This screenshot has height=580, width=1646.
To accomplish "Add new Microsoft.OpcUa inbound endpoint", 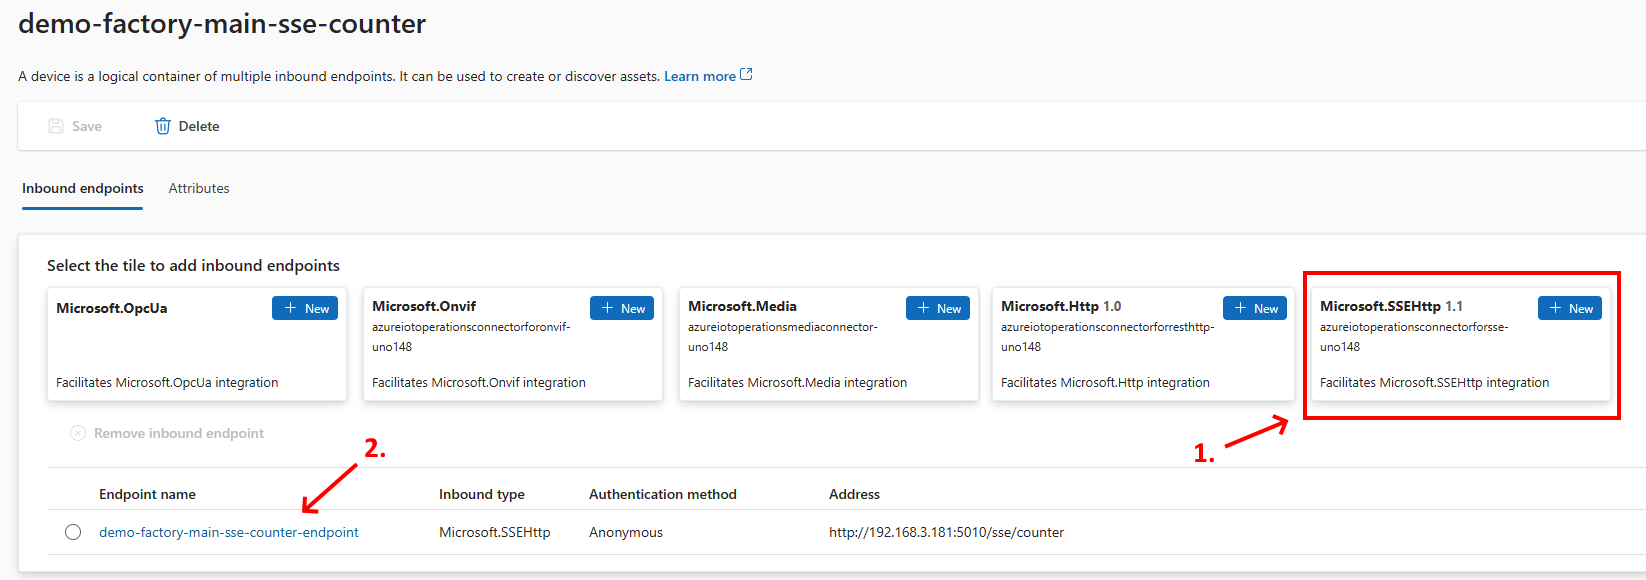I will (305, 308).
